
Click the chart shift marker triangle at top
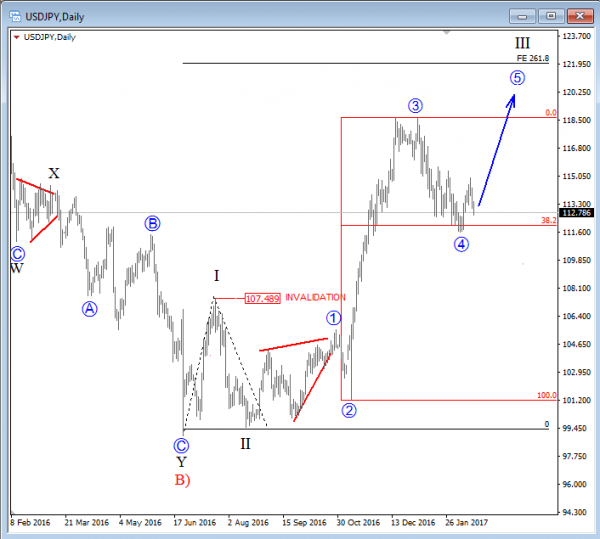[447, 33]
